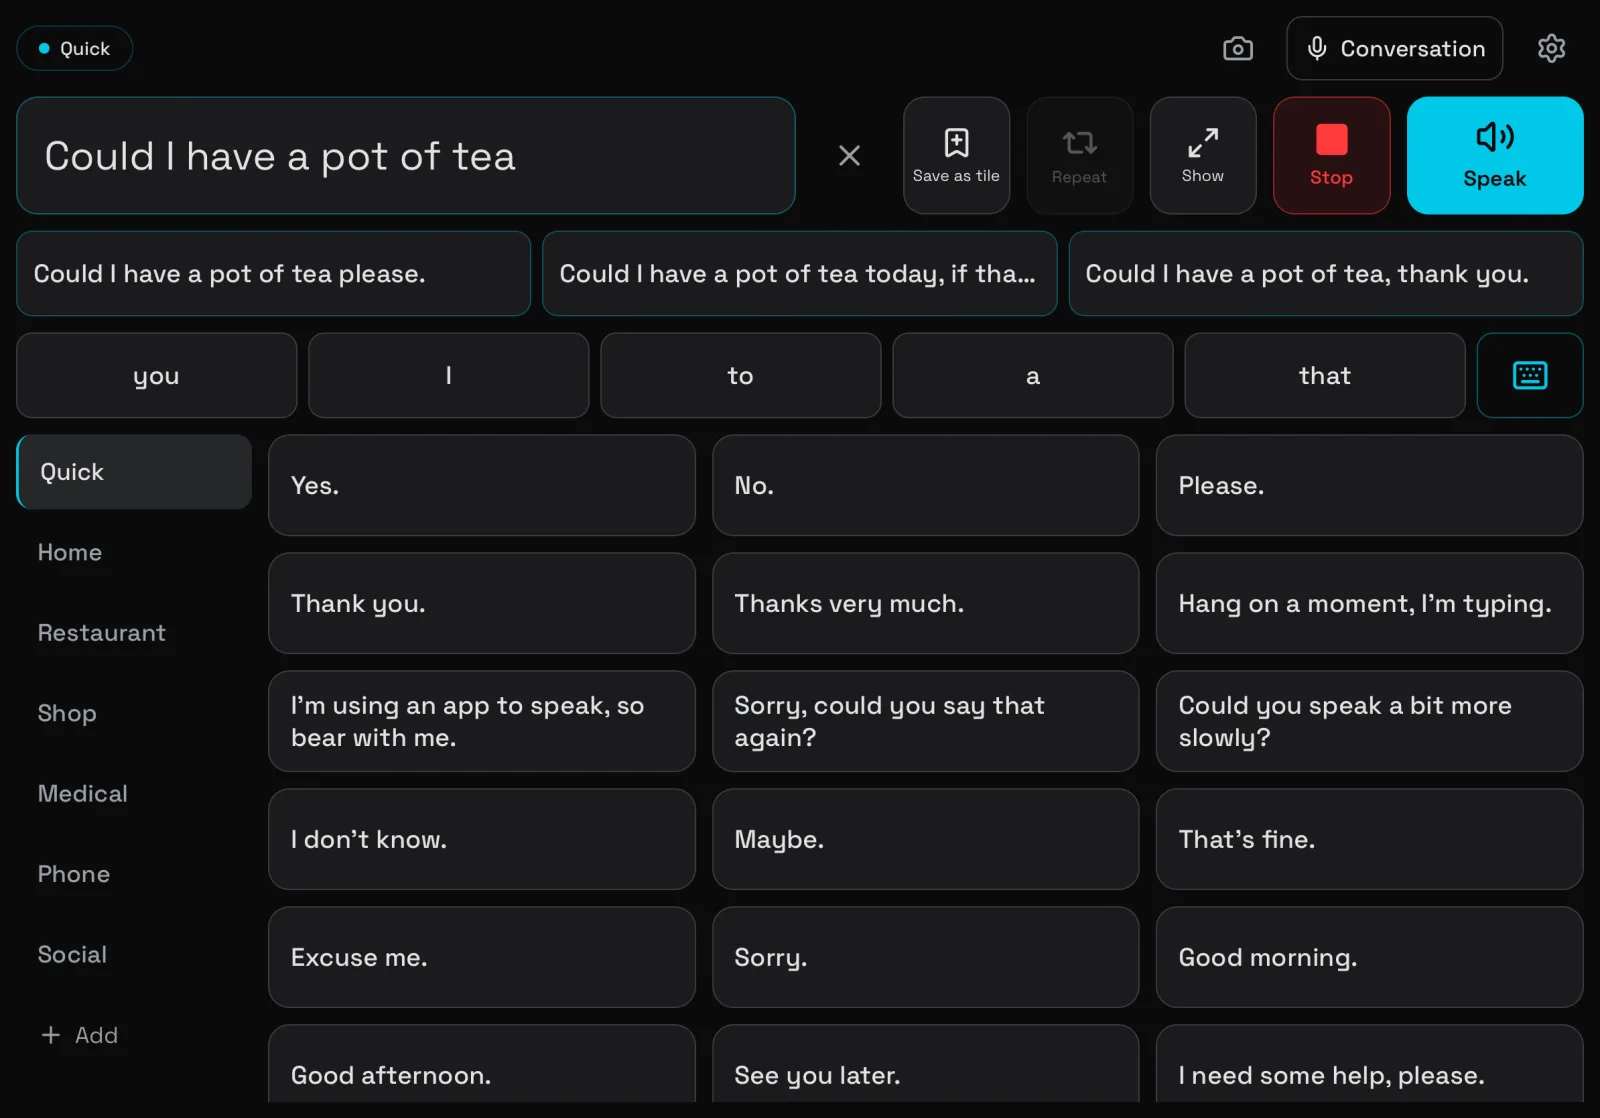1600x1118 pixels.
Task: Speak the typed message aloud
Action: pyautogui.click(x=1494, y=155)
